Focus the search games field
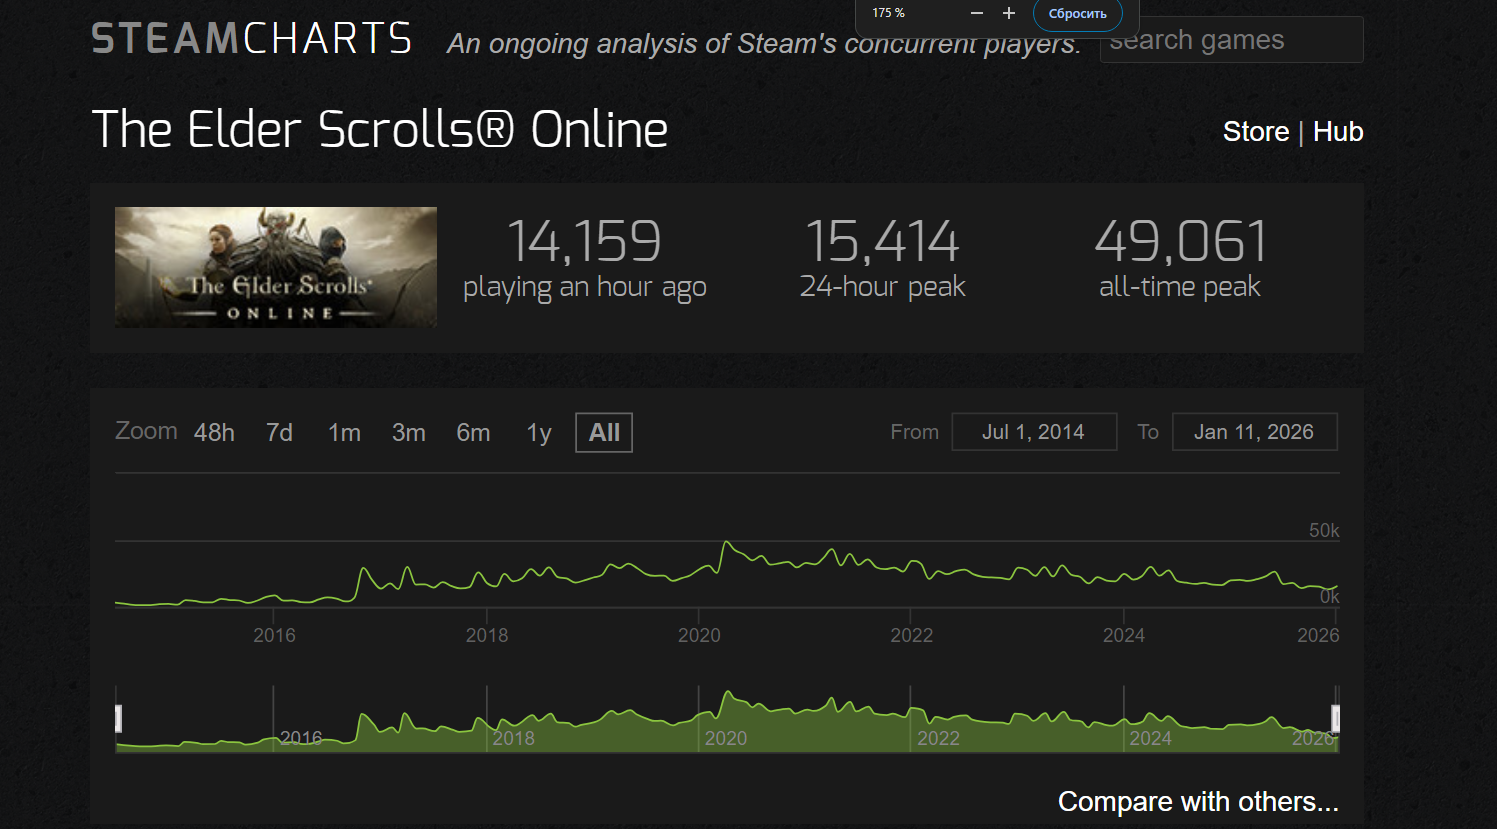This screenshot has height=829, width=1497. (1231, 40)
